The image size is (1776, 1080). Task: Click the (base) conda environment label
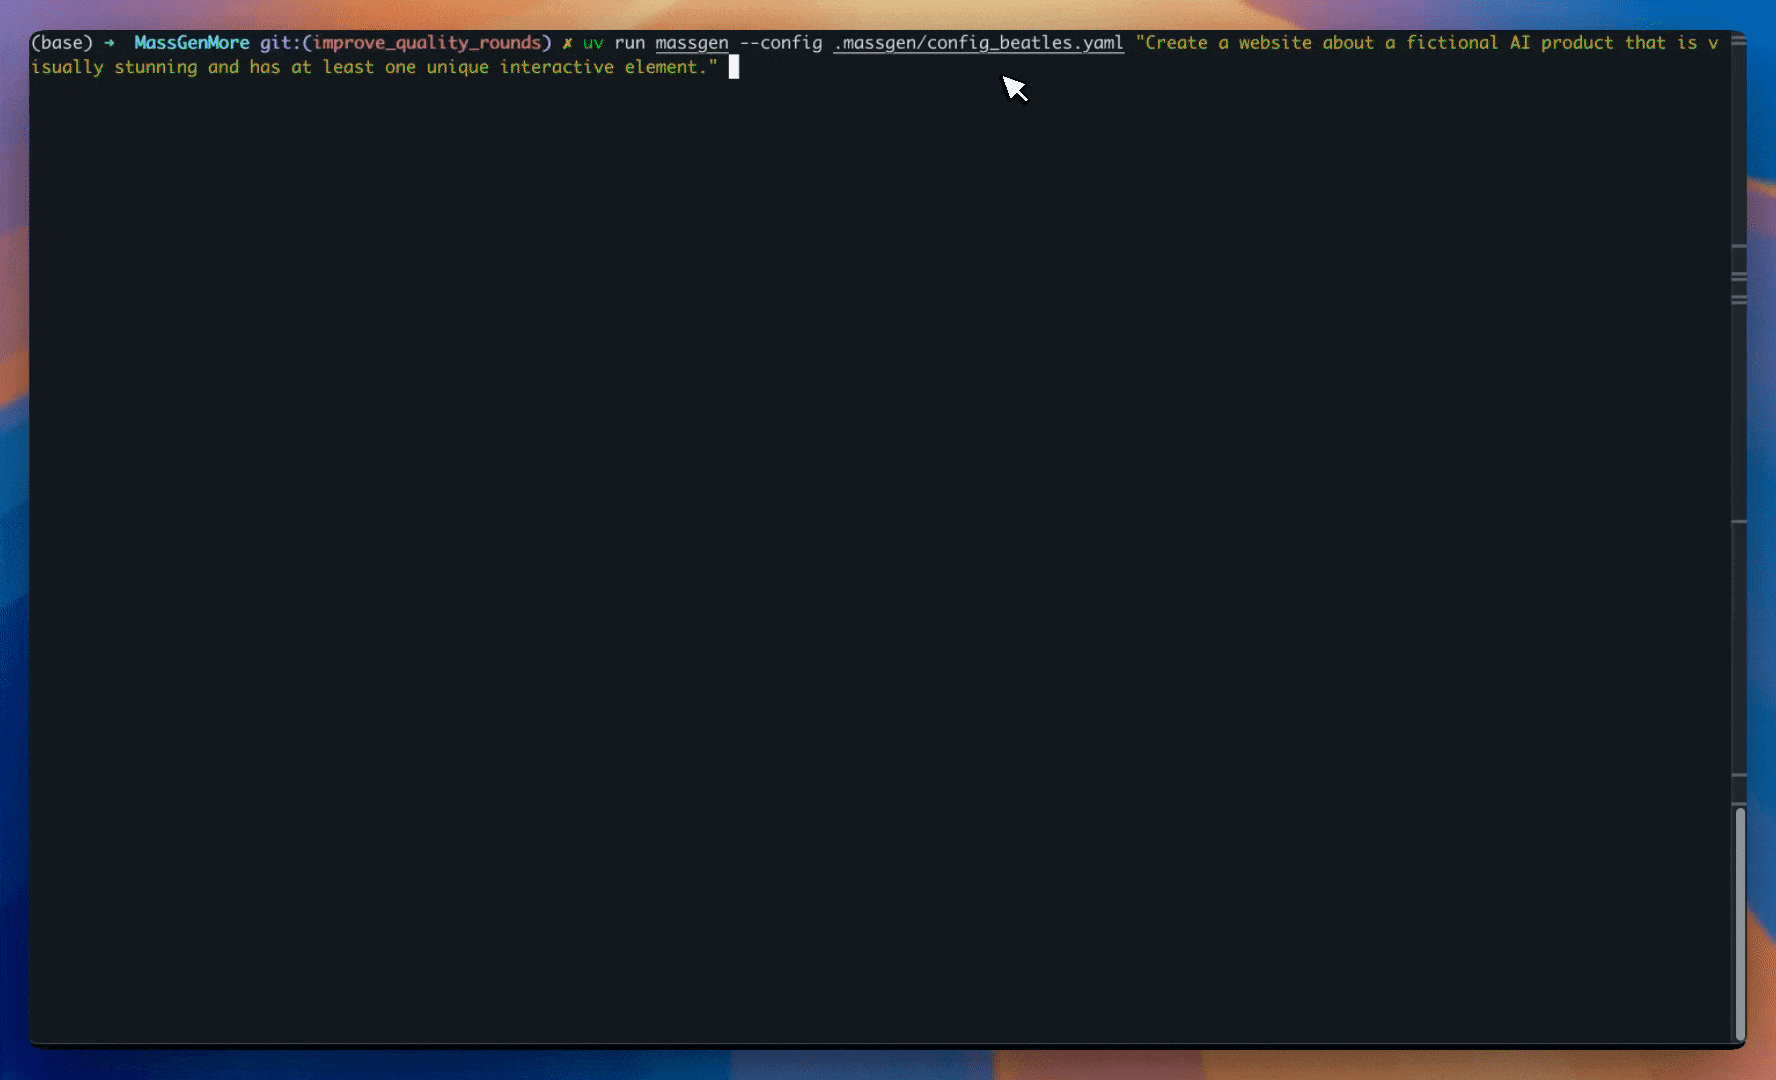click(61, 43)
